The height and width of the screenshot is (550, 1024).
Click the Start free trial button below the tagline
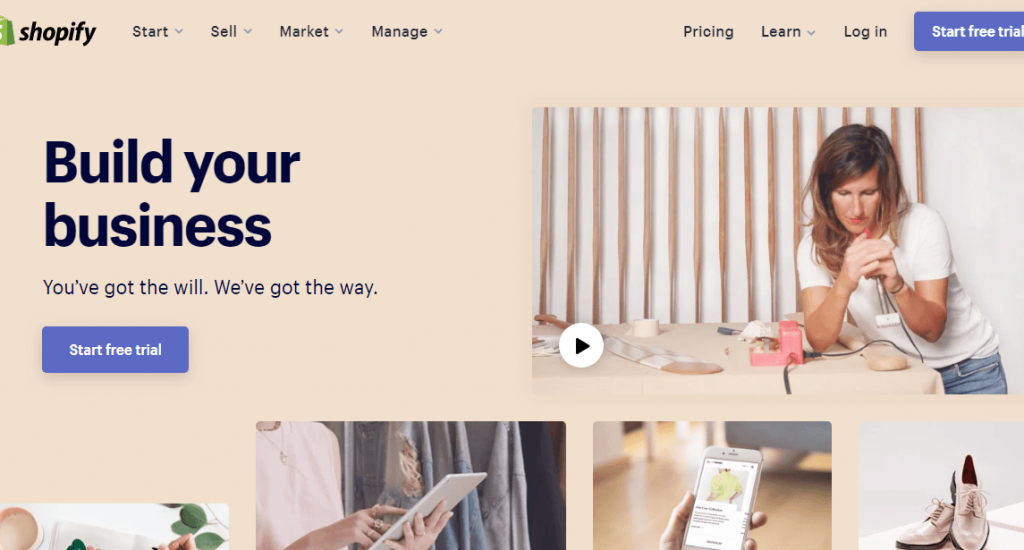[x=116, y=349]
